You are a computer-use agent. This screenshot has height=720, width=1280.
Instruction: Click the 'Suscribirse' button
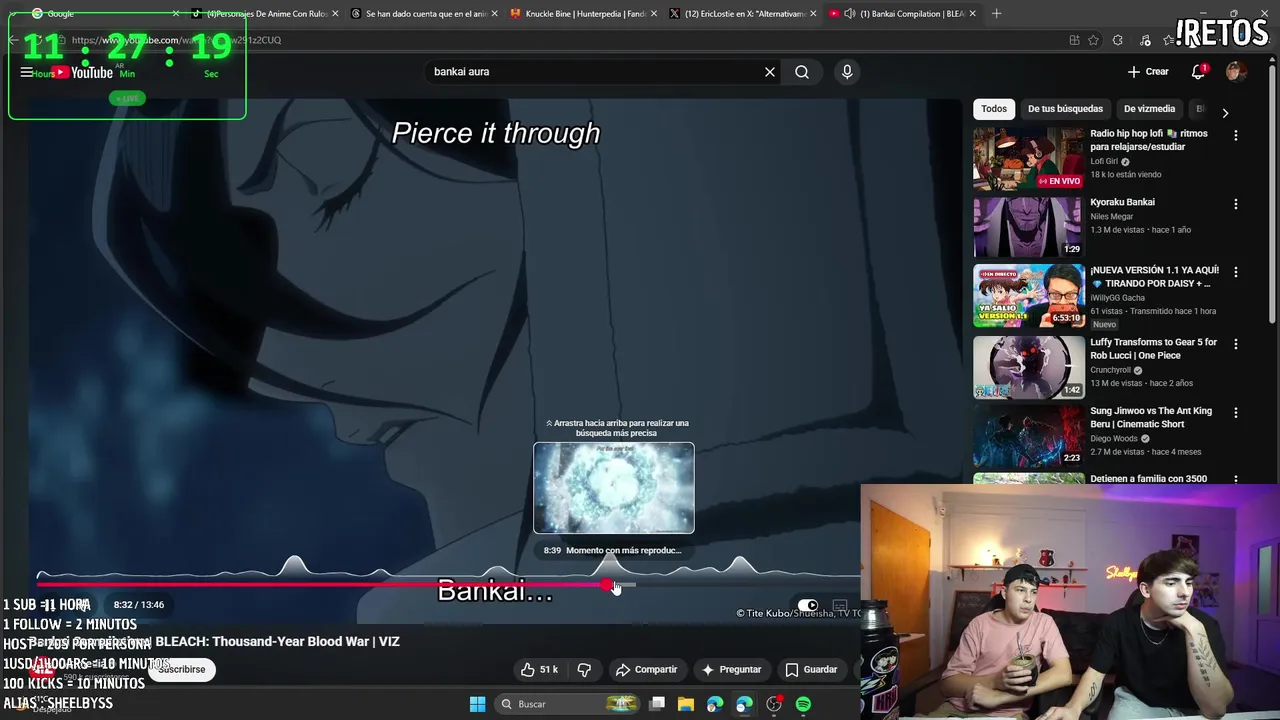pos(181,669)
